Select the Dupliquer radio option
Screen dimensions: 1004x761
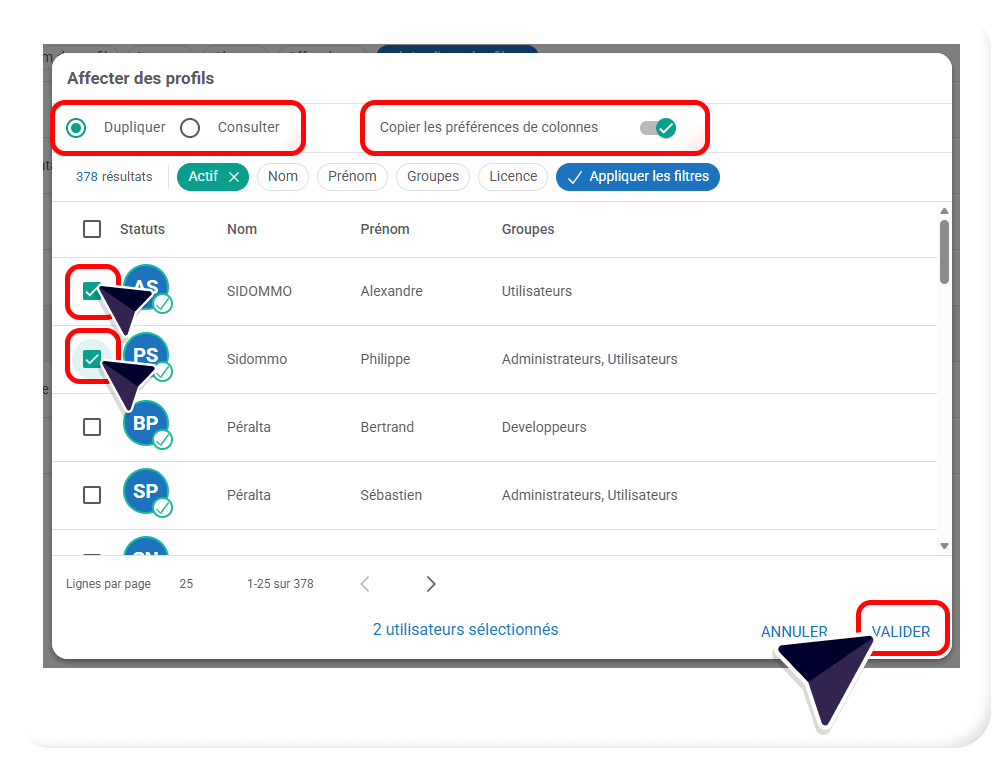[x=76, y=128]
